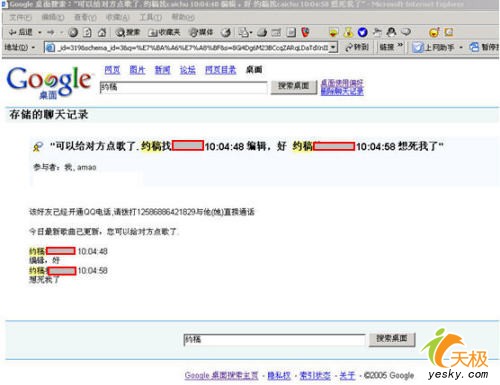Screen dimensions: 500x385
Task: Click the speech bubble icon in toolbar
Action: [405, 32]
